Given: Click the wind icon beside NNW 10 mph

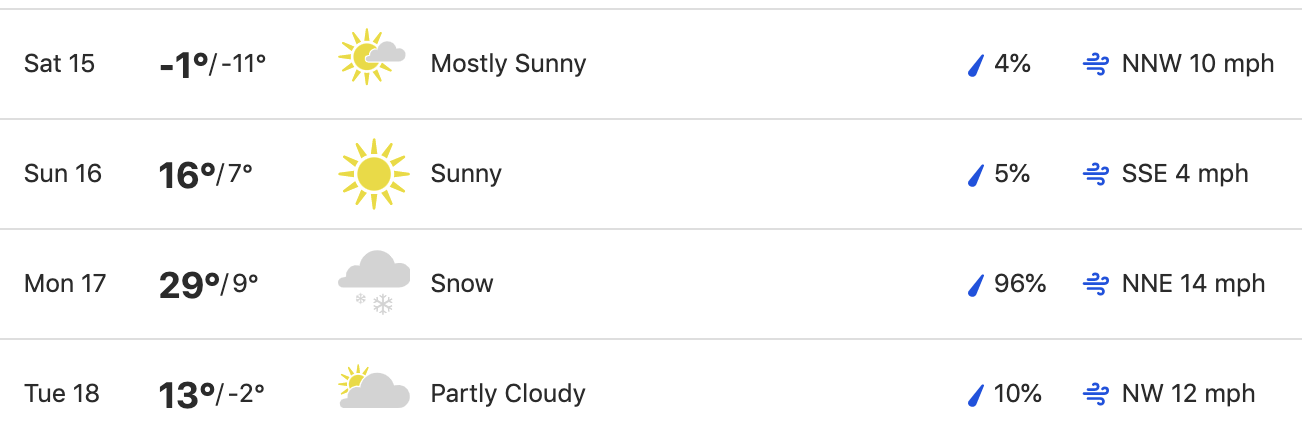Looking at the screenshot, I should 1097,65.
